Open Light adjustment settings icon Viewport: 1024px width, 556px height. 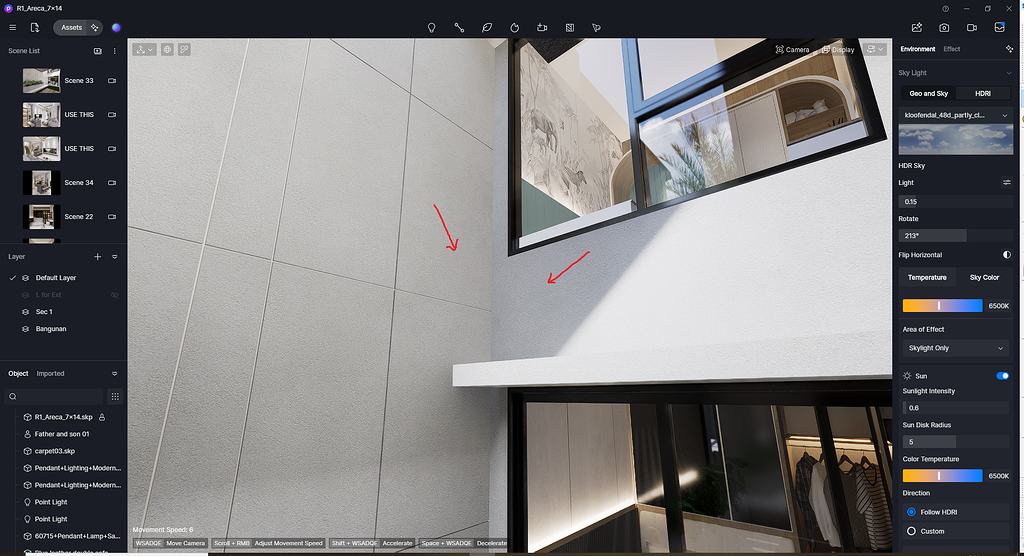point(1006,182)
